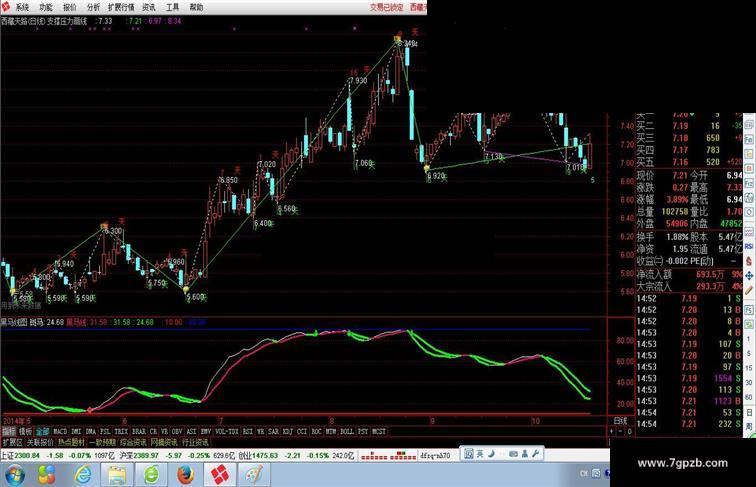Click the Fz icon in right sidebar
Screen dimensions: 756x487
pyautogui.click(x=749, y=183)
